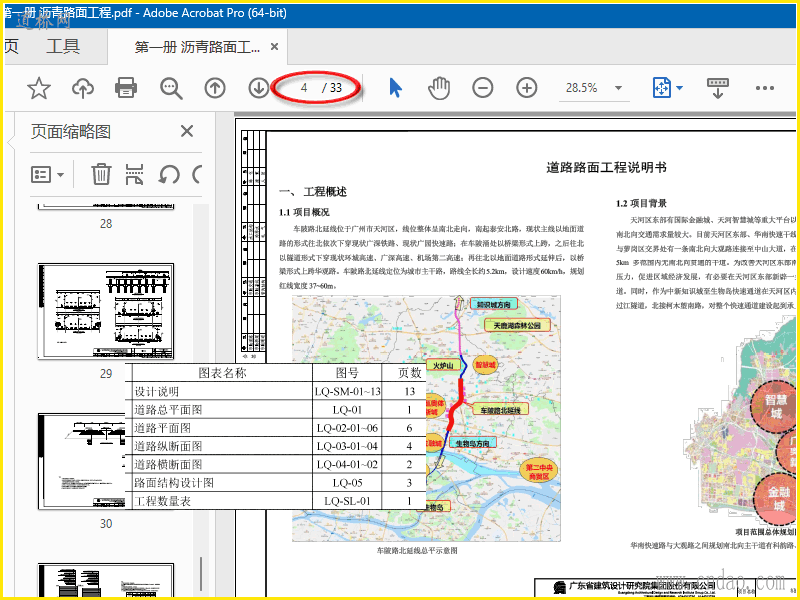Zoom out using the minus button
Screen dimensions: 800x600
pyautogui.click(x=483, y=88)
